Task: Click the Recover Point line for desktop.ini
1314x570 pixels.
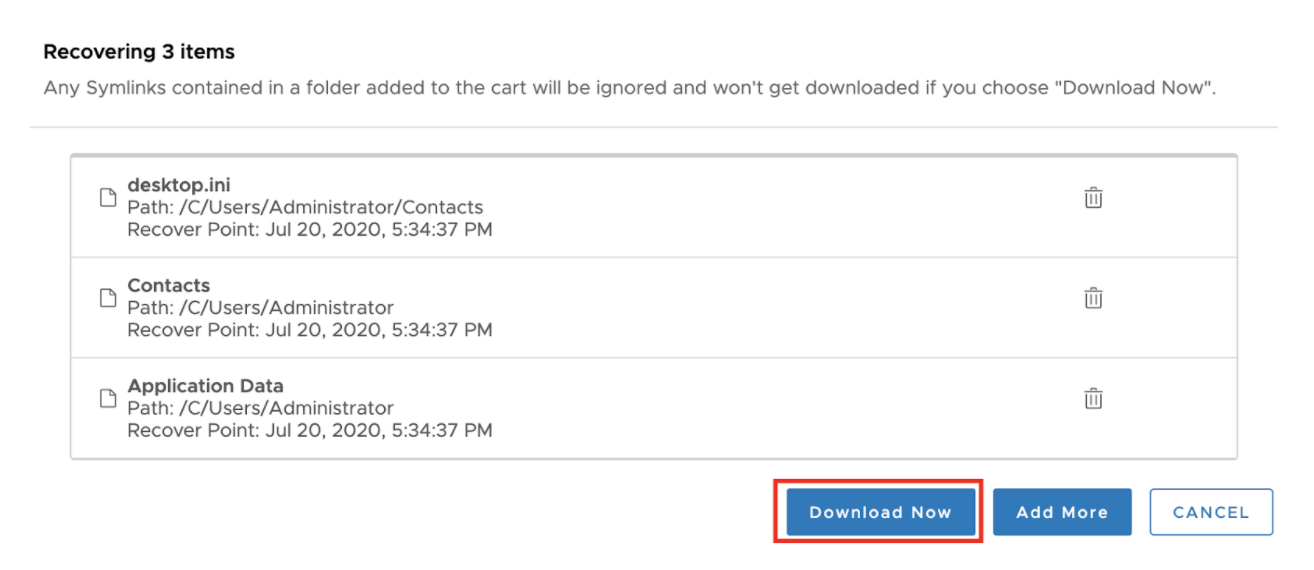Action: 310,230
